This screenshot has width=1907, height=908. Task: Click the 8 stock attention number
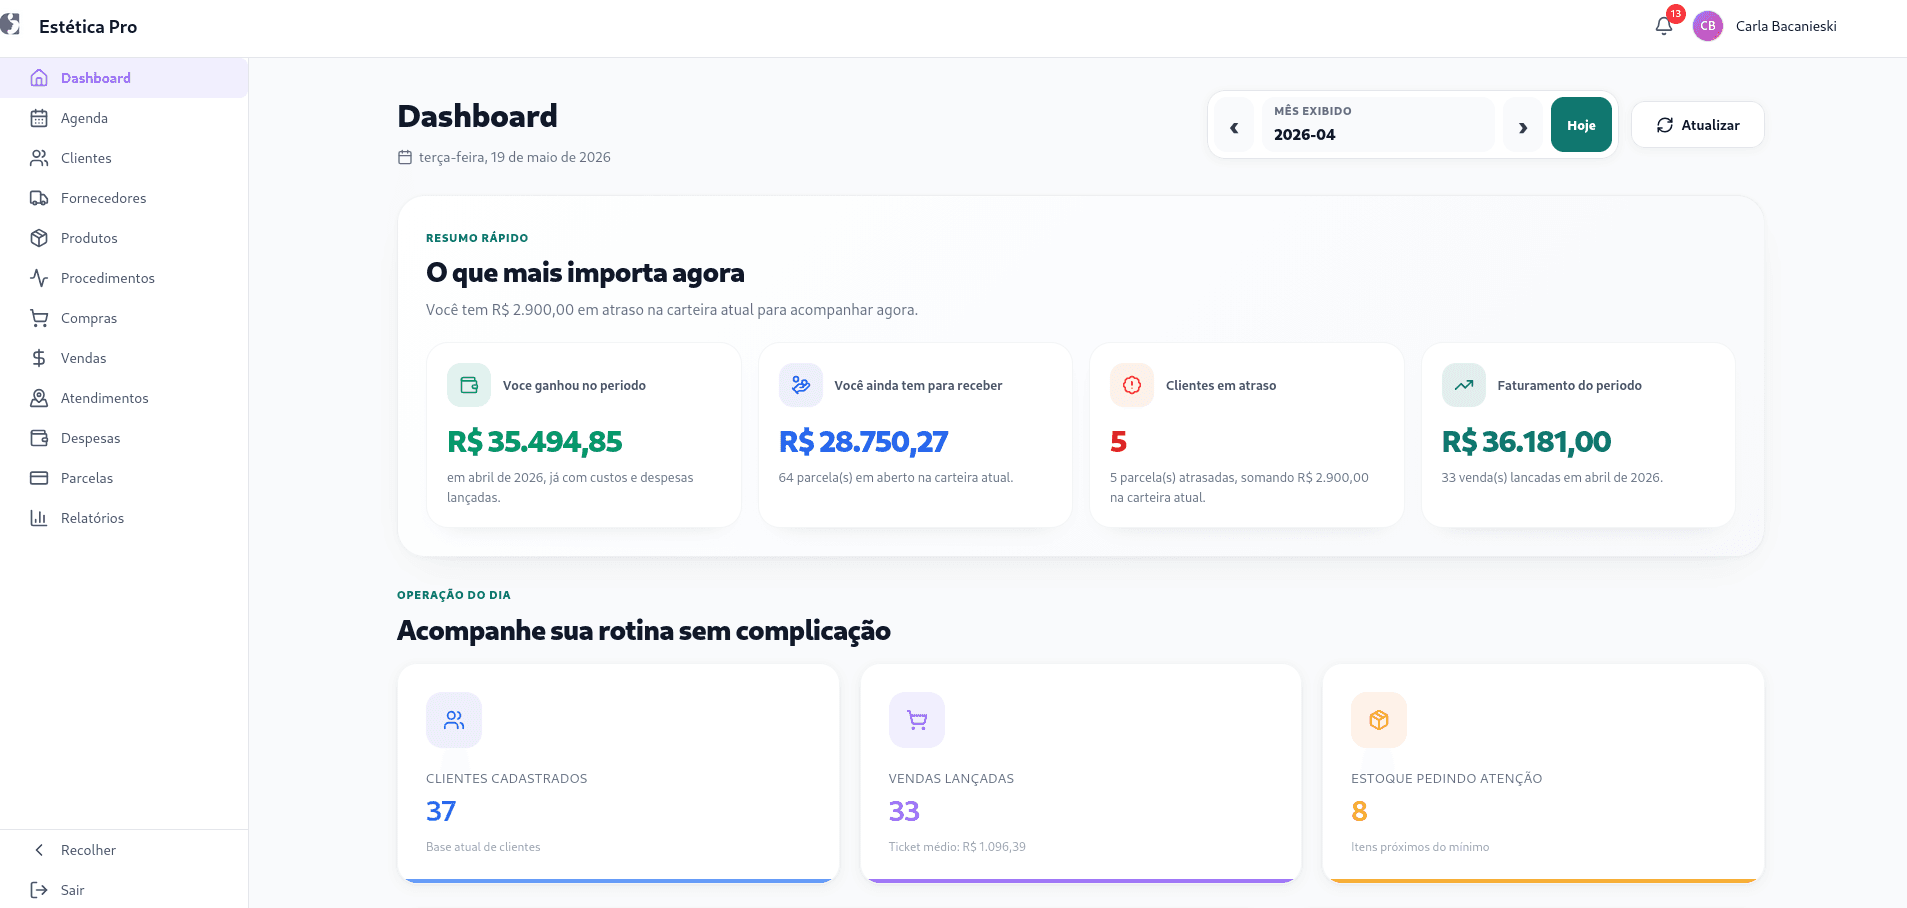1359,811
